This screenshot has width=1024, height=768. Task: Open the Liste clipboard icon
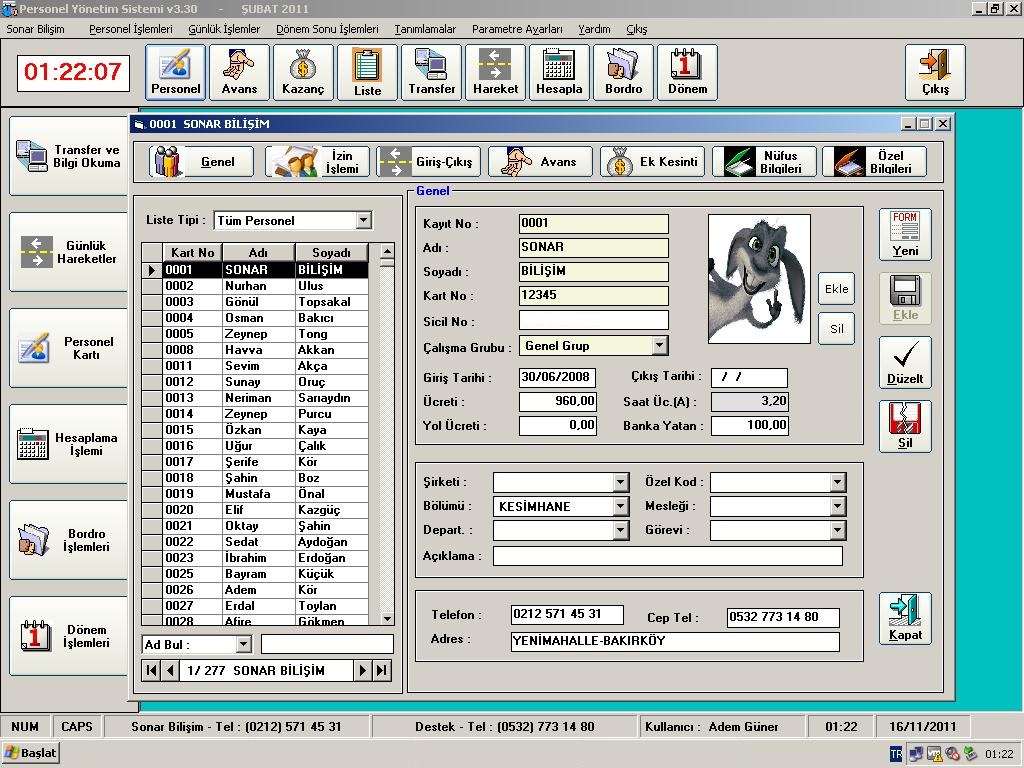tap(367, 72)
